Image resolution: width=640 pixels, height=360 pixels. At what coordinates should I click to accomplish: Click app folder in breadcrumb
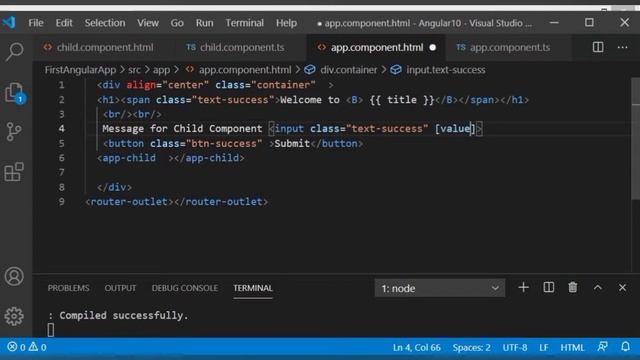click(x=161, y=70)
